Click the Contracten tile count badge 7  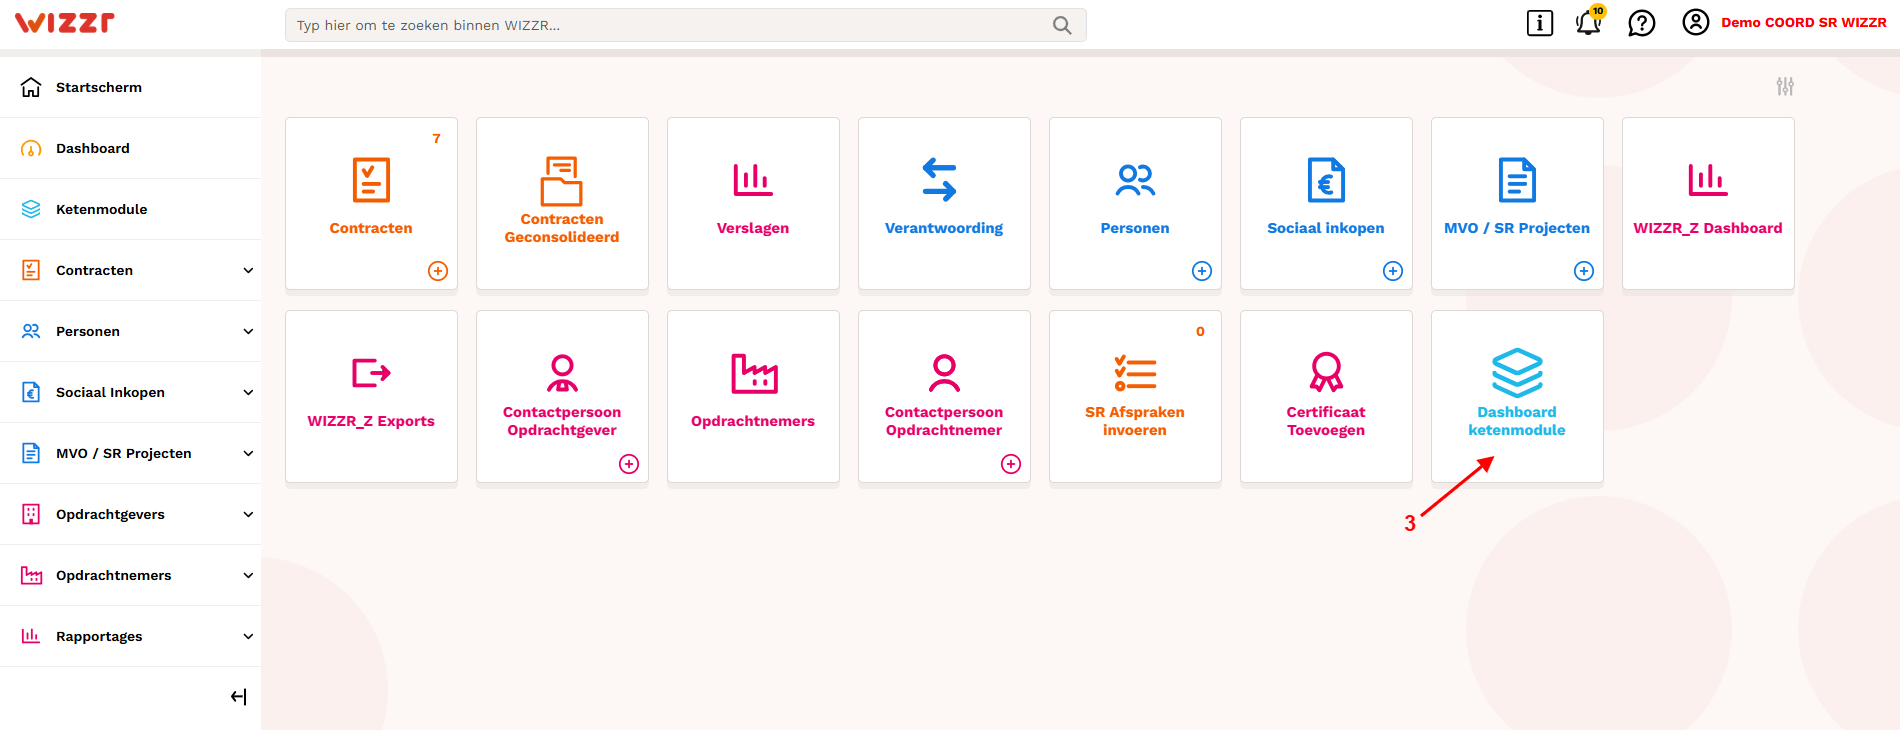[x=436, y=139]
